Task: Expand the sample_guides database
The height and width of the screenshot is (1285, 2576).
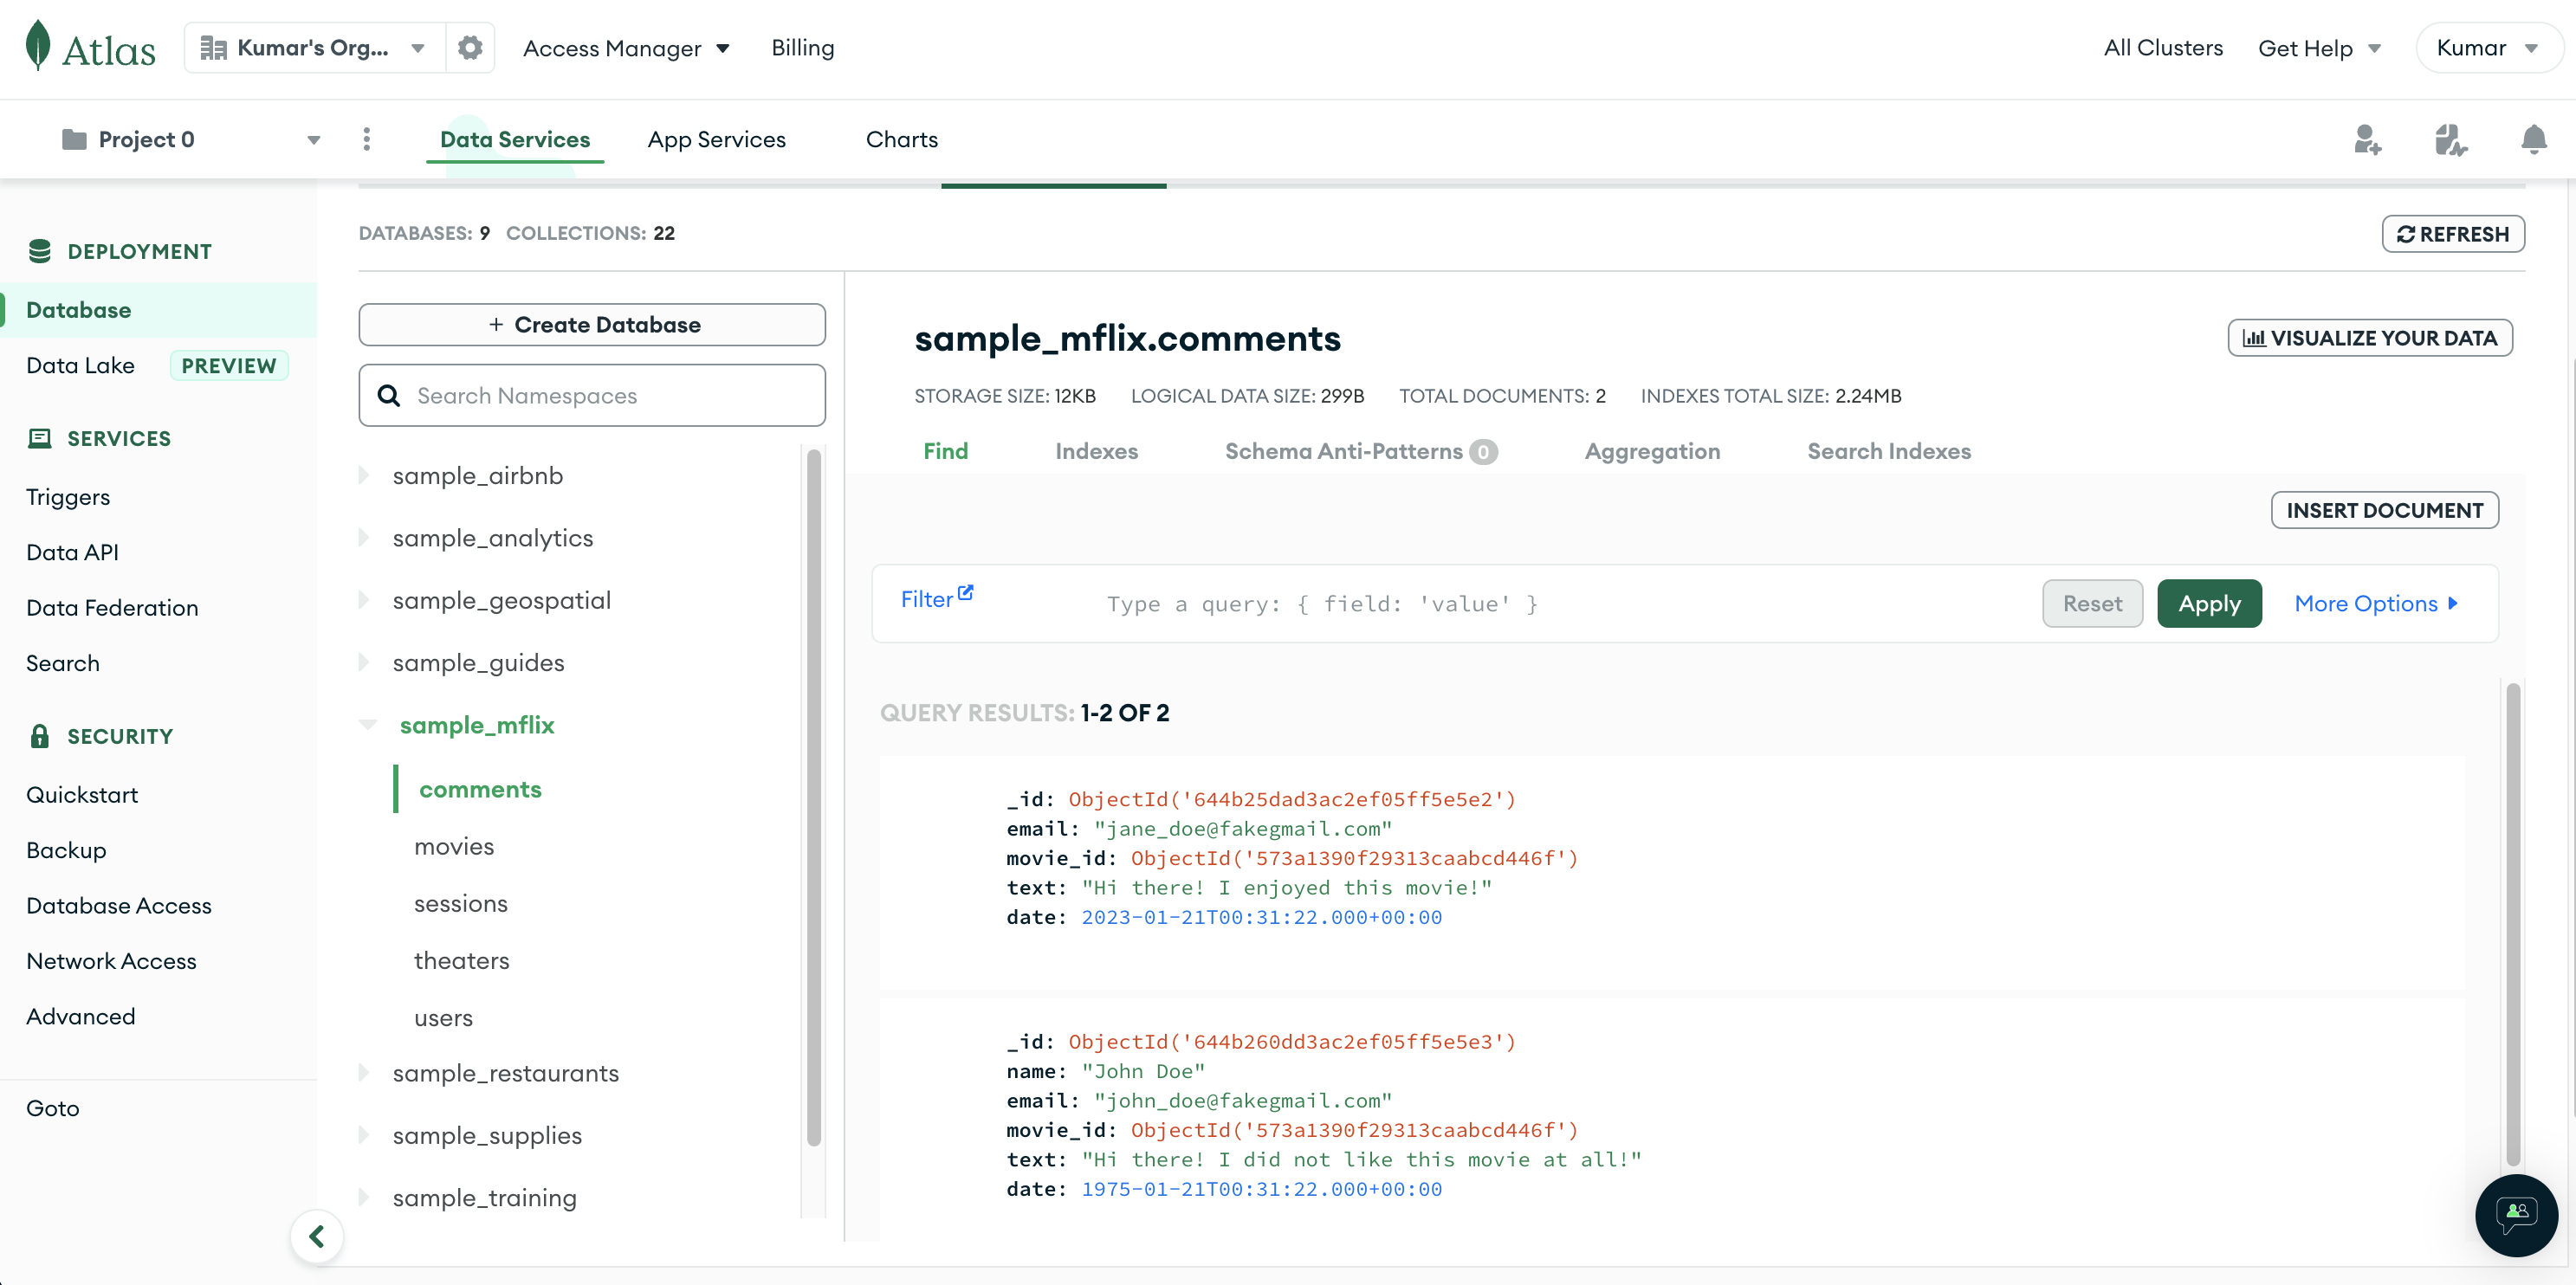Action: coord(364,662)
